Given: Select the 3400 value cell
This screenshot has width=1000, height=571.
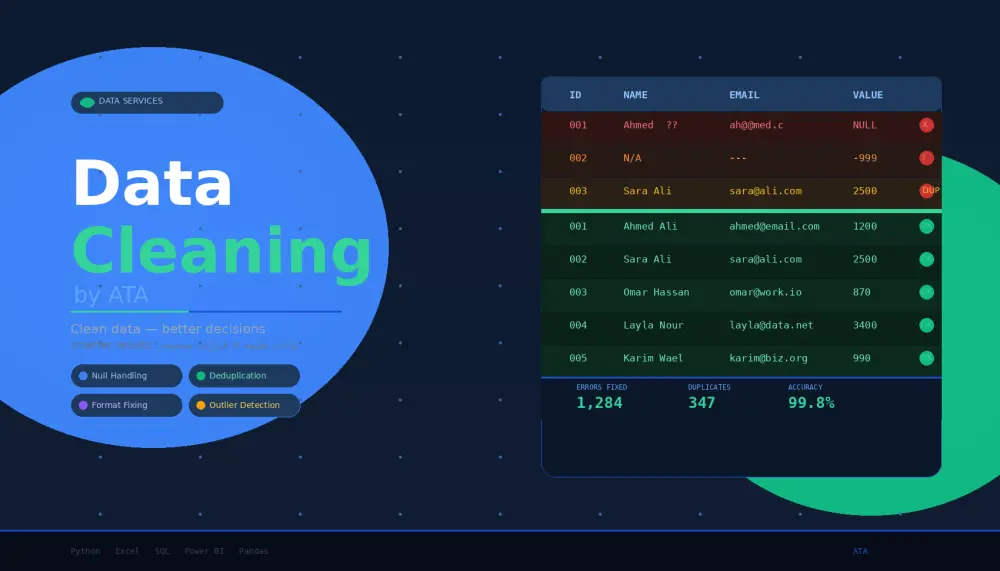Looking at the screenshot, I should [x=865, y=325].
